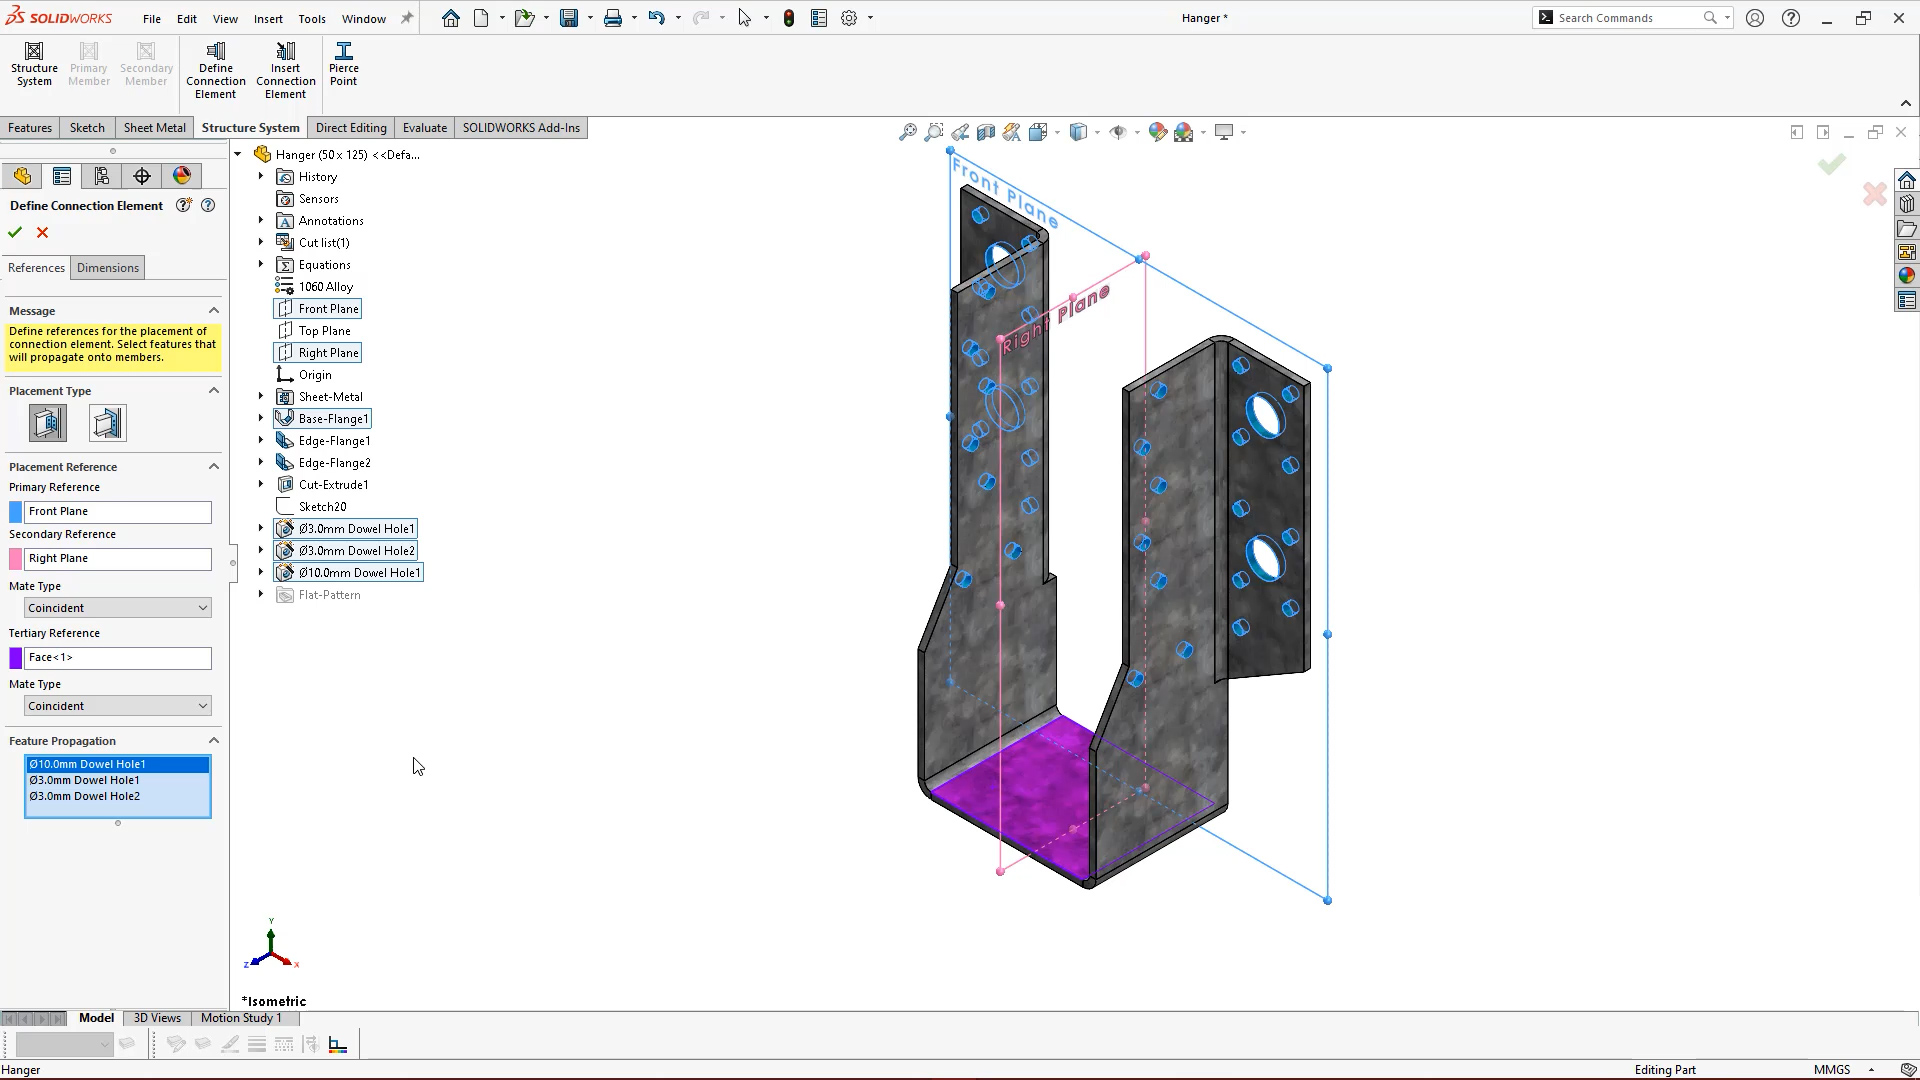Open the Mate Type dropdown under Tertiary Reference

click(116, 705)
